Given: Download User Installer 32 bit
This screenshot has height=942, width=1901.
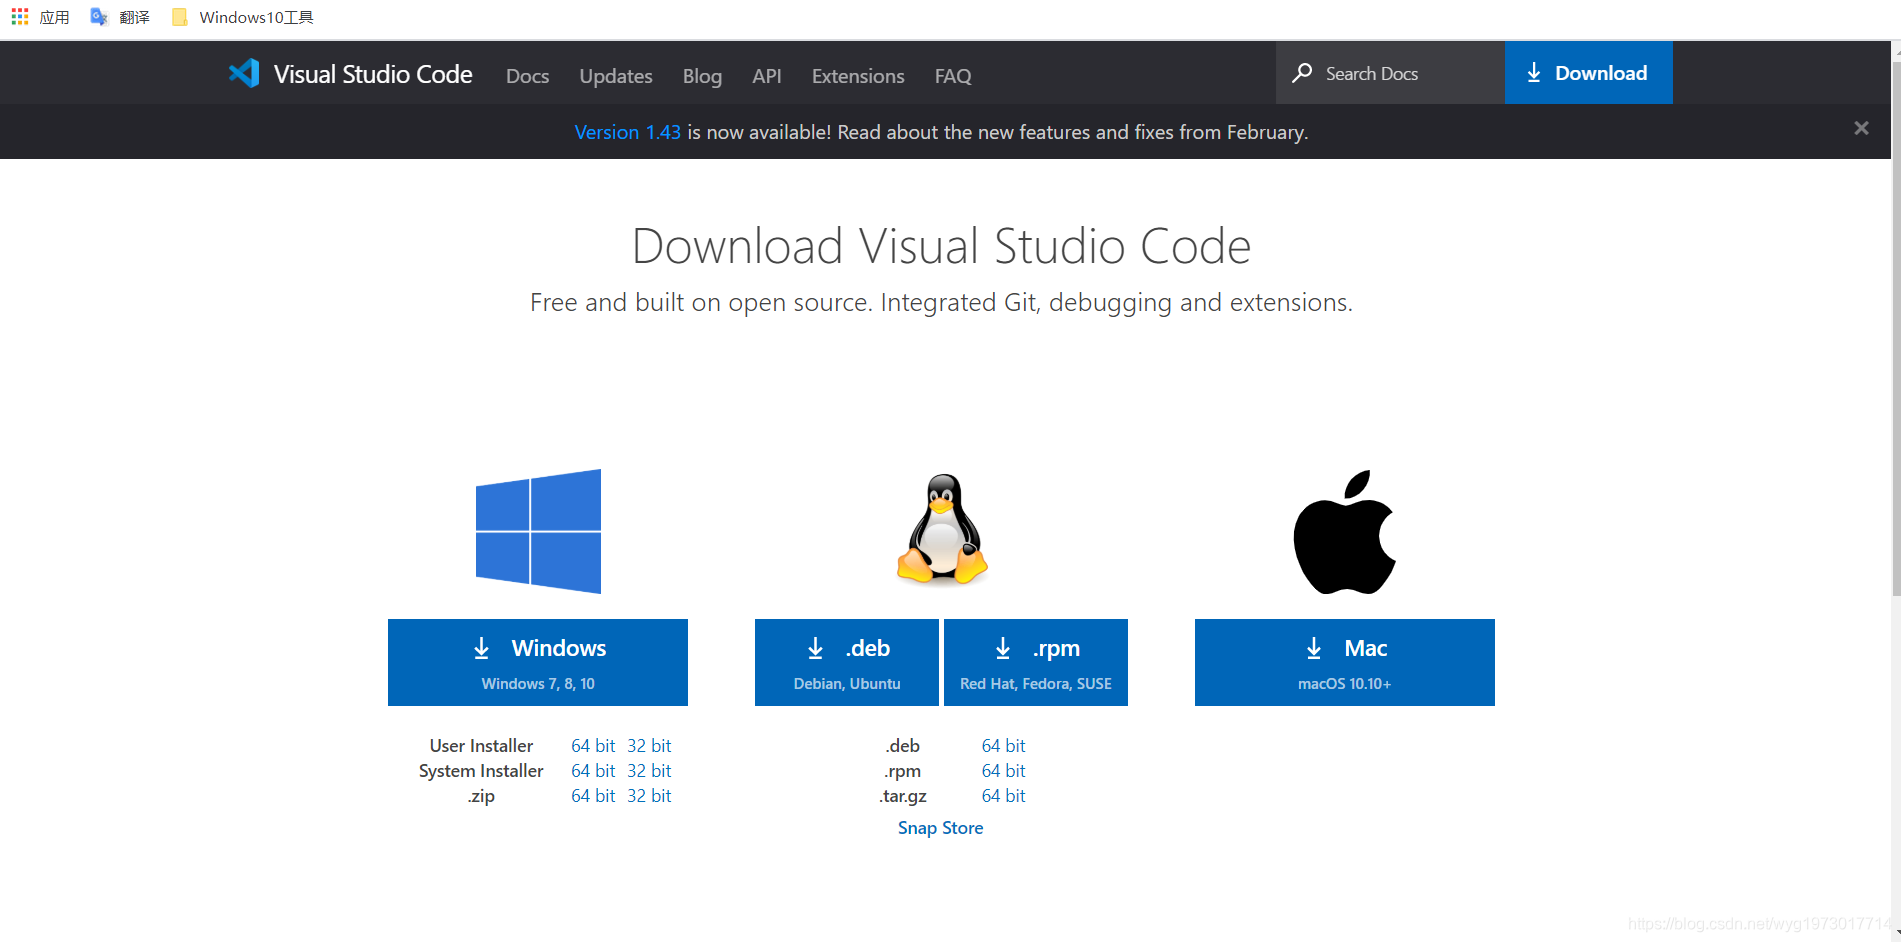Looking at the screenshot, I should click(649, 746).
